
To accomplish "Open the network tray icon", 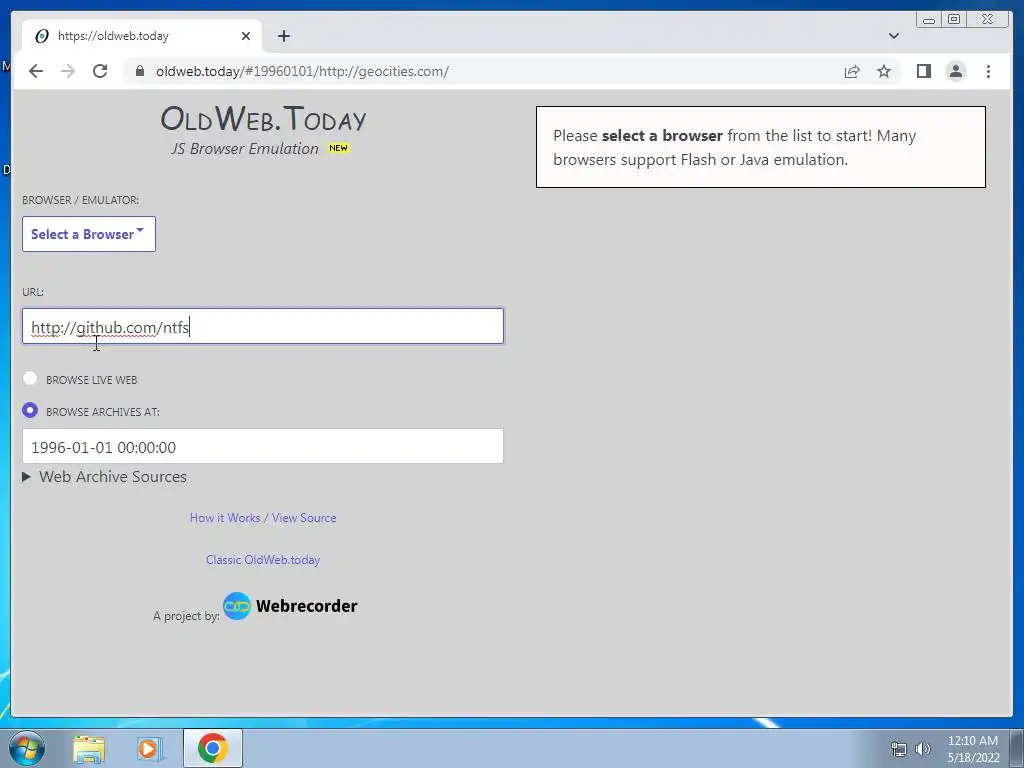I will [899, 749].
